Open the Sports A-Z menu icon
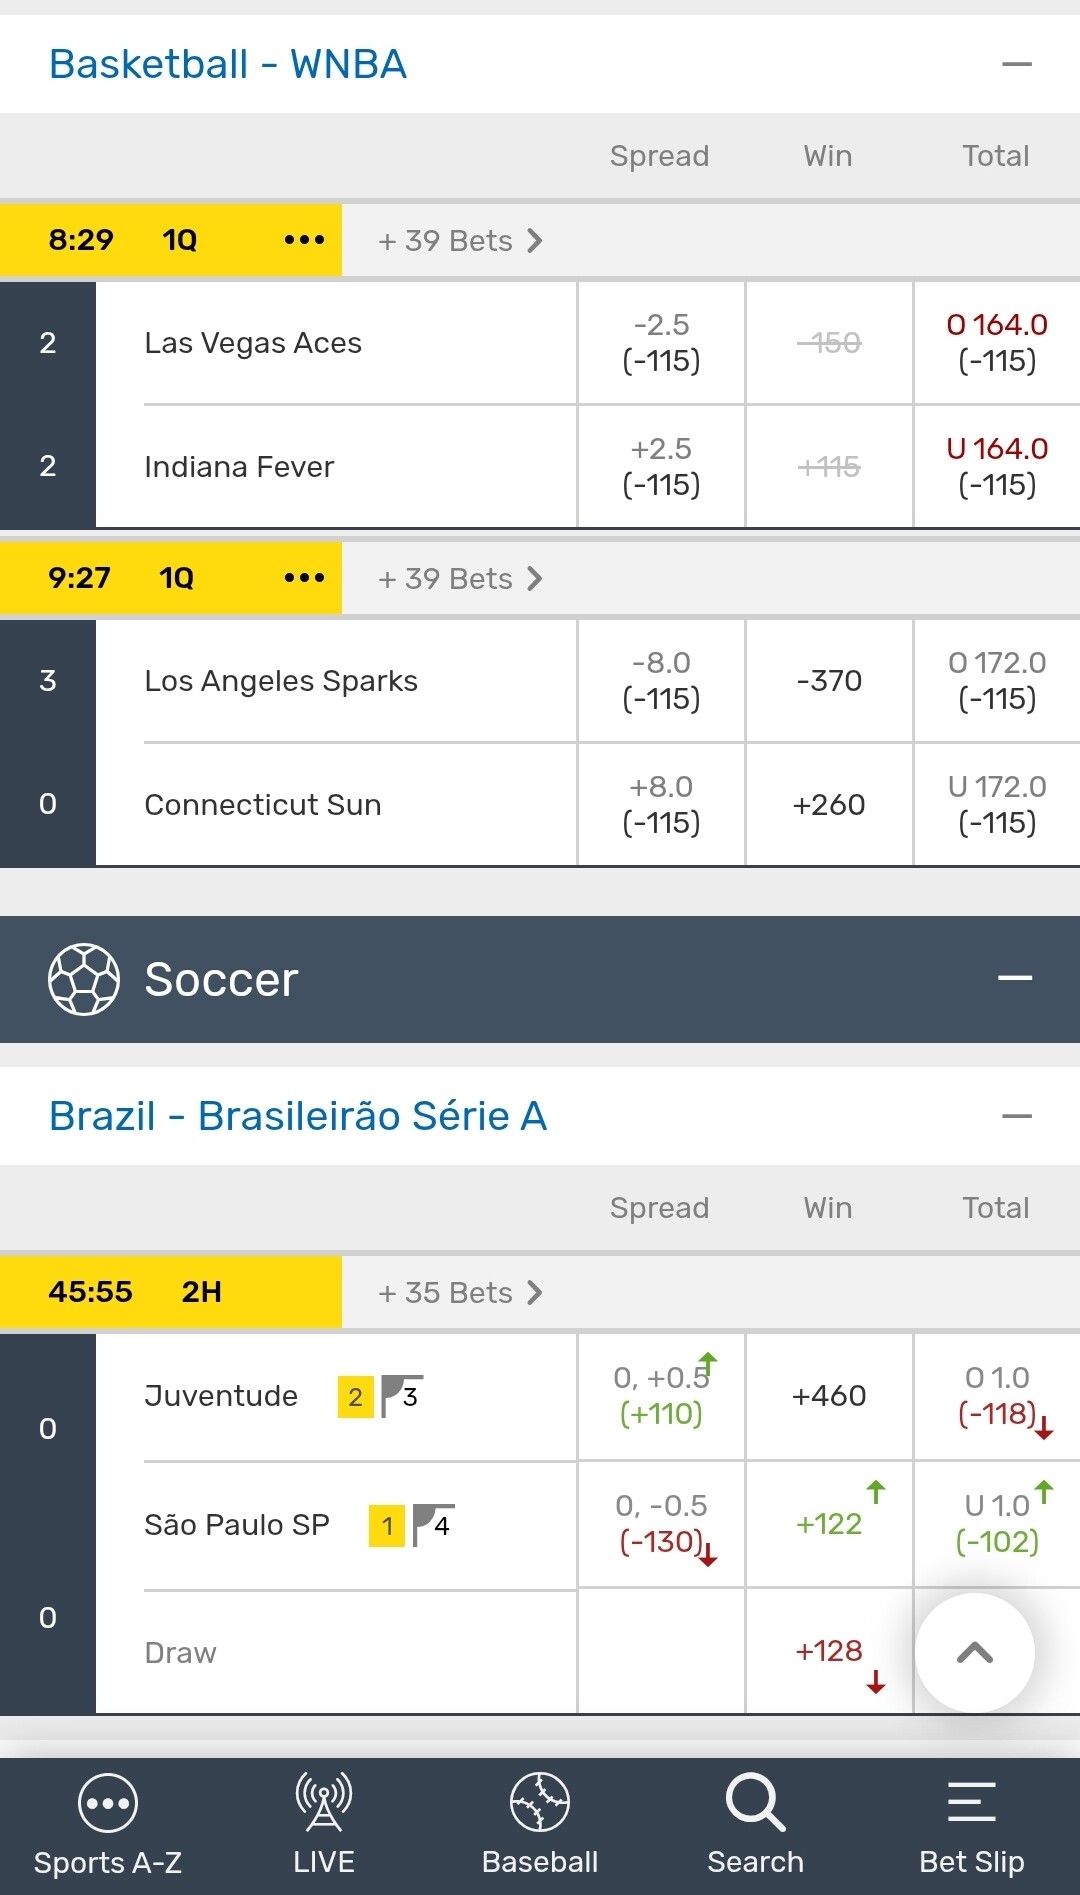 coord(107,1803)
